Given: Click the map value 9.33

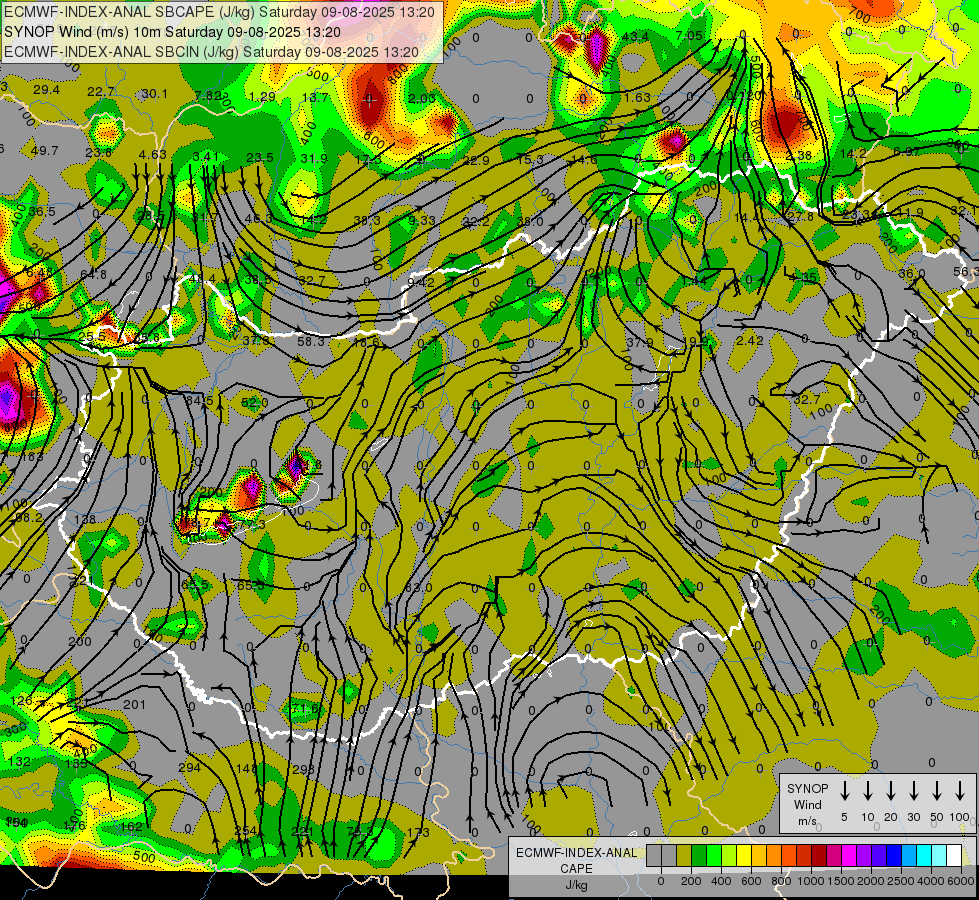Looking at the screenshot, I should [422, 220].
